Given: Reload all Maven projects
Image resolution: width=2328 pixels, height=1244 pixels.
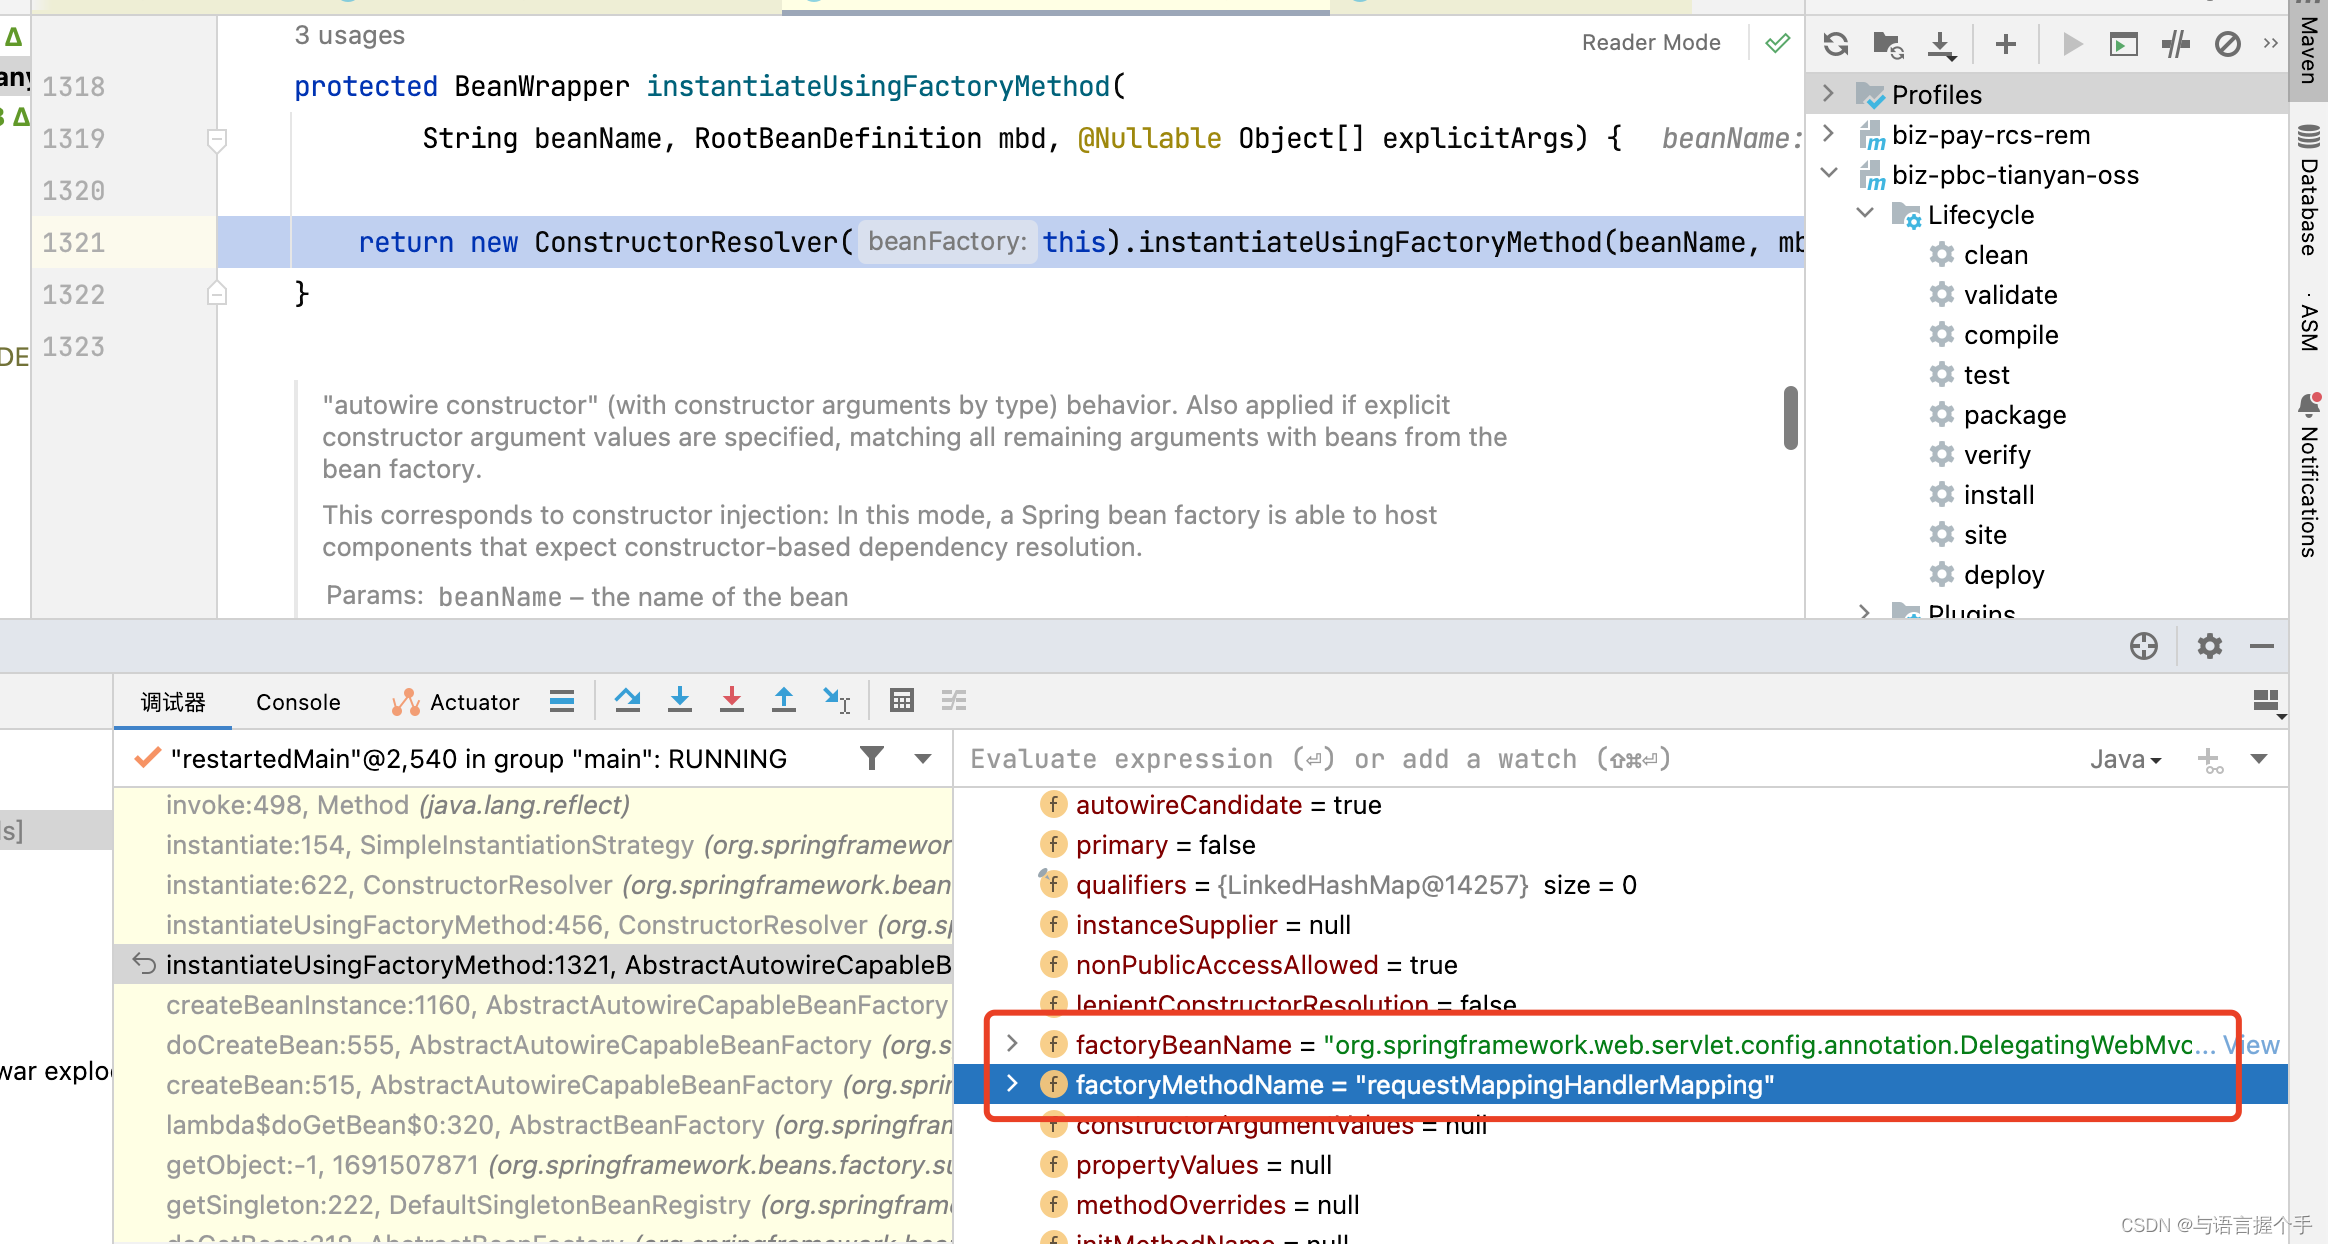Looking at the screenshot, I should (x=1836, y=44).
